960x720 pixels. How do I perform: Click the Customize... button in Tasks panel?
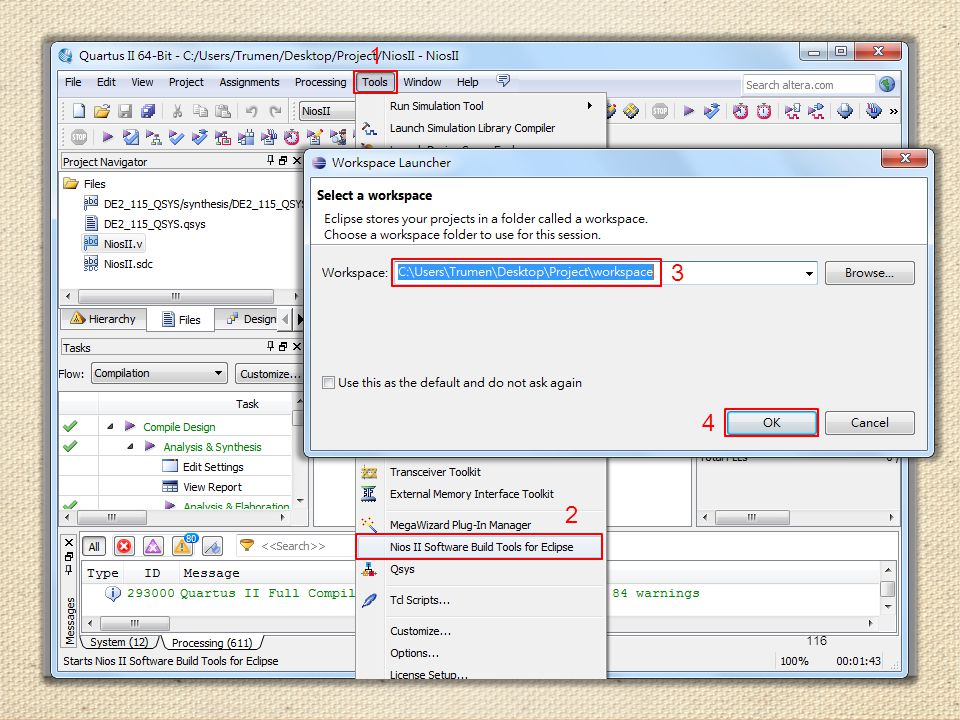click(x=269, y=373)
